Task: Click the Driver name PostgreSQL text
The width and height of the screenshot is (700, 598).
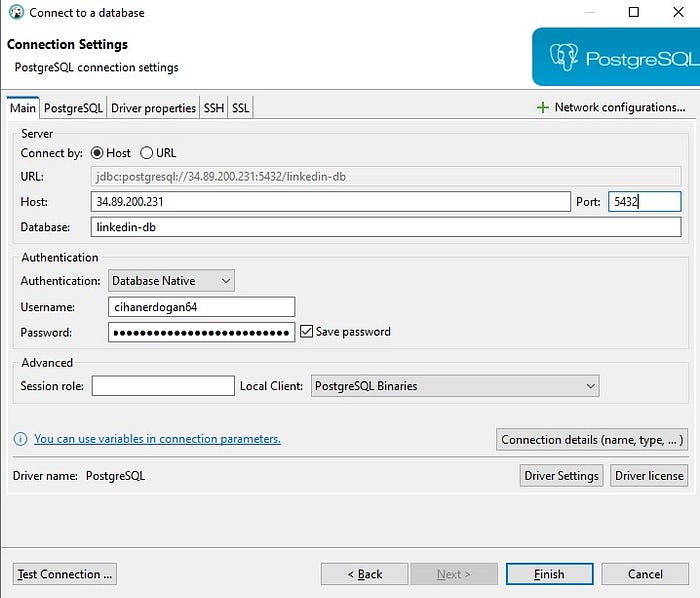Action: (x=115, y=476)
